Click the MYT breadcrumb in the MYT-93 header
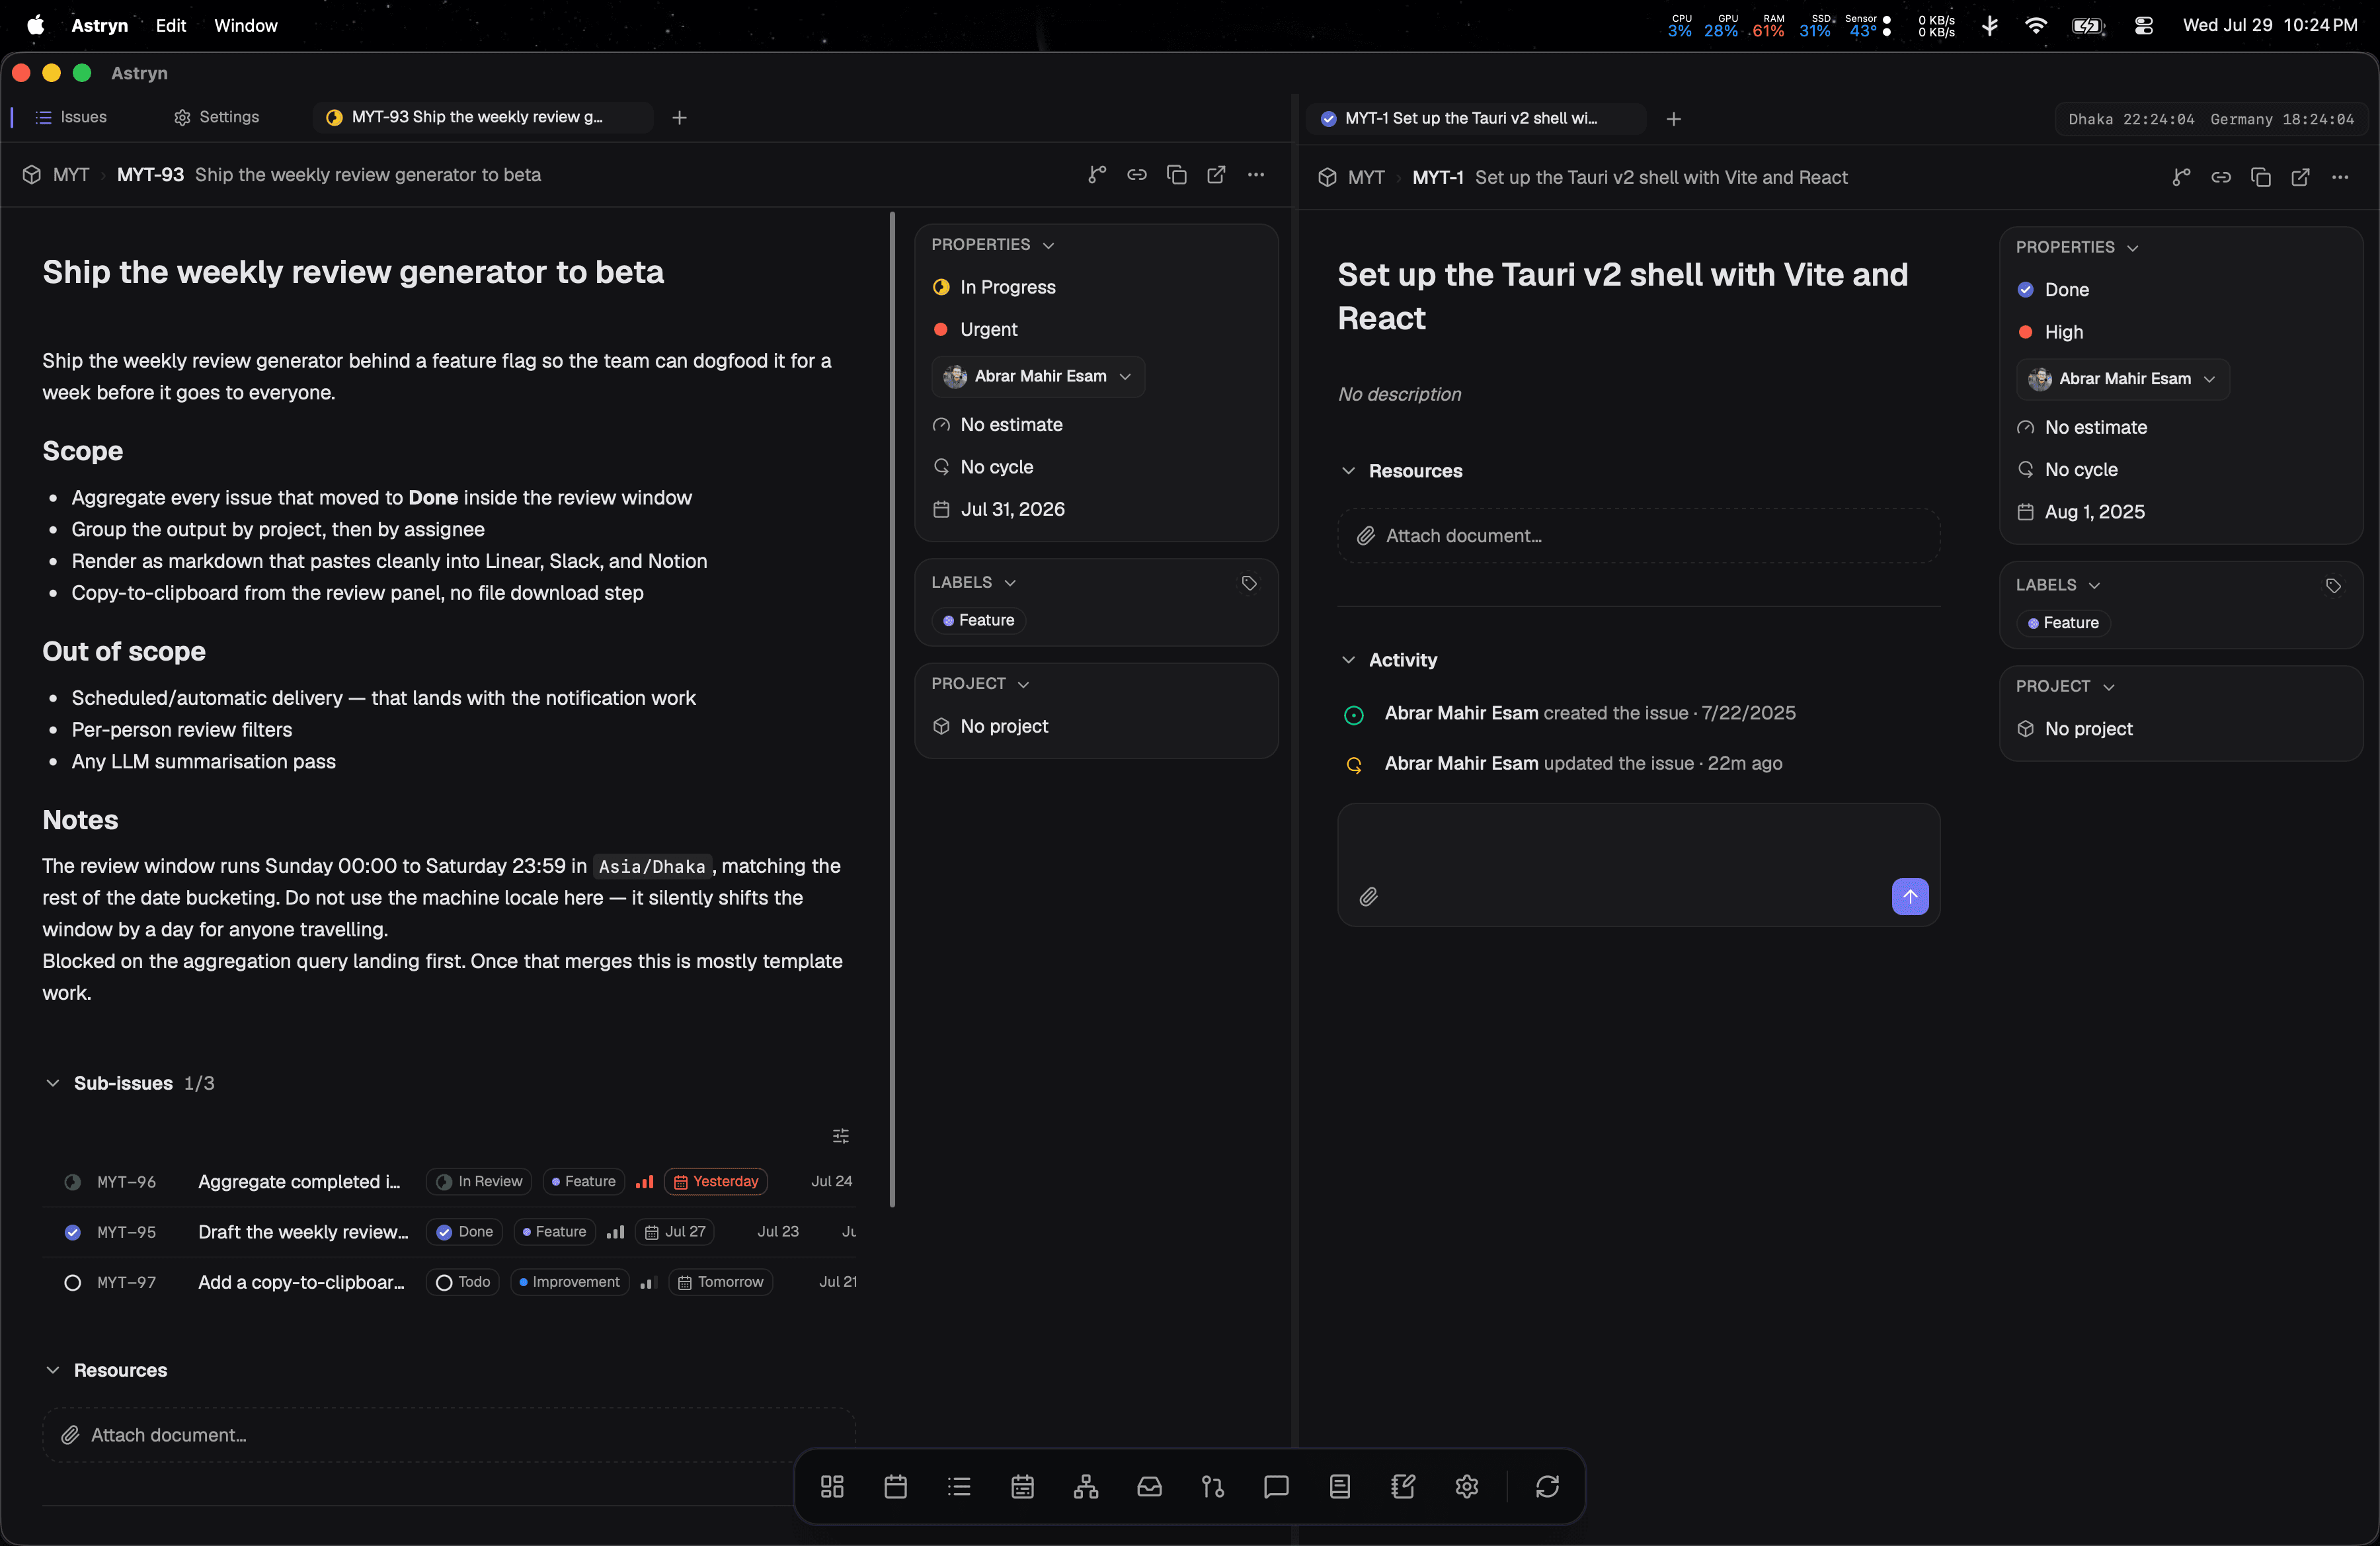2380x1546 pixels. coord(71,175)
